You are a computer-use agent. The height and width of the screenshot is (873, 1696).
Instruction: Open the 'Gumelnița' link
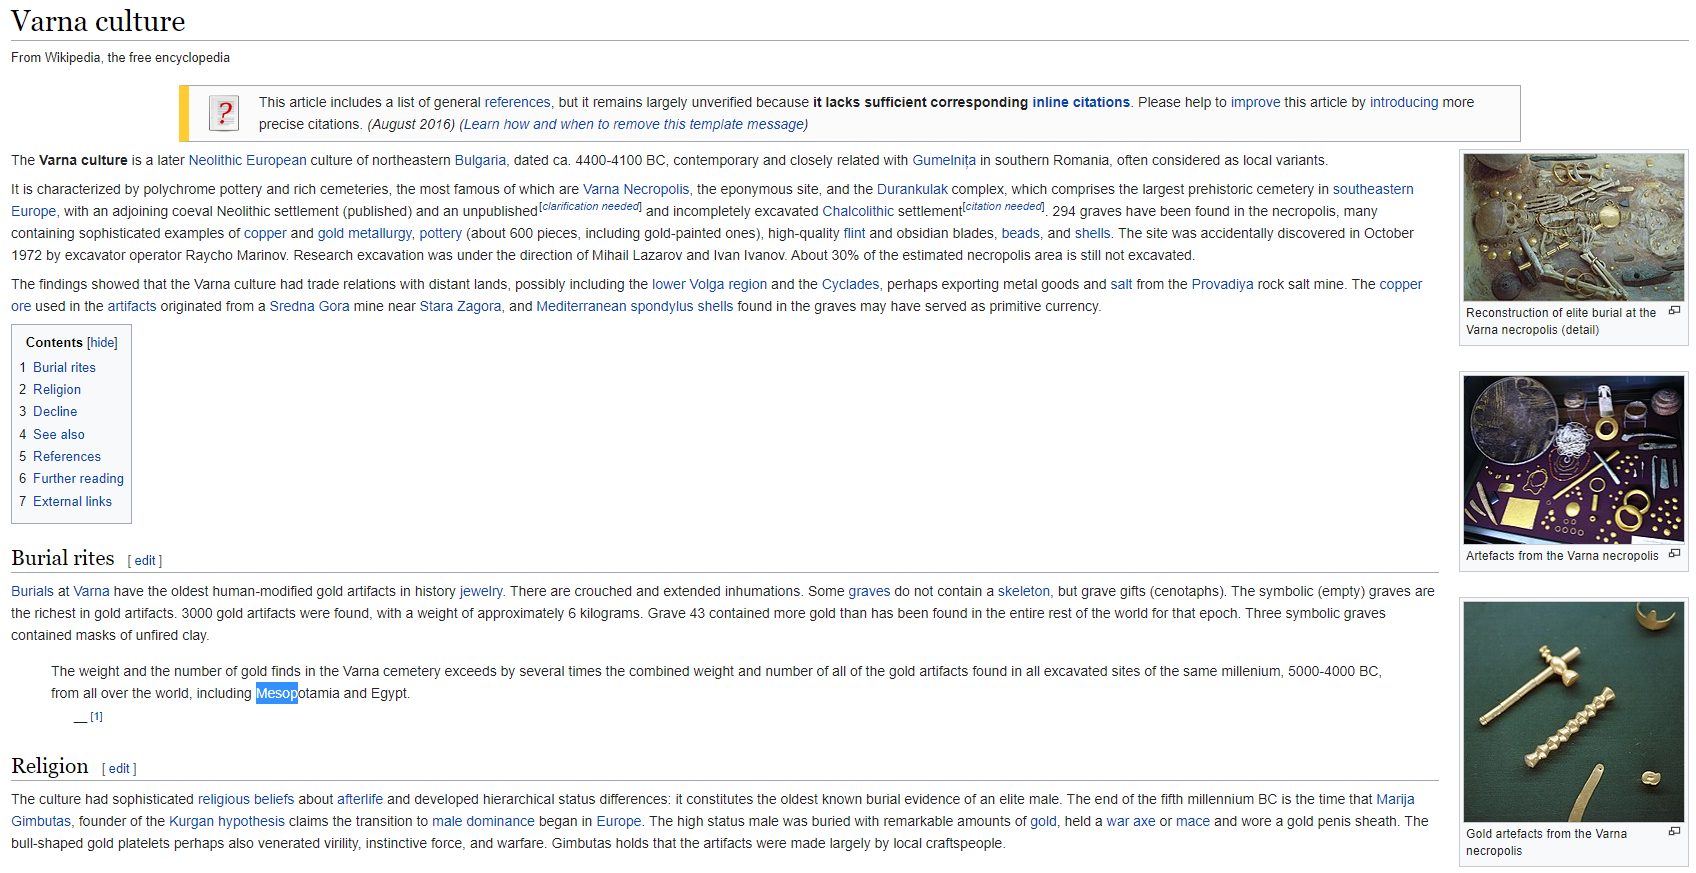[x=944, y=160]
